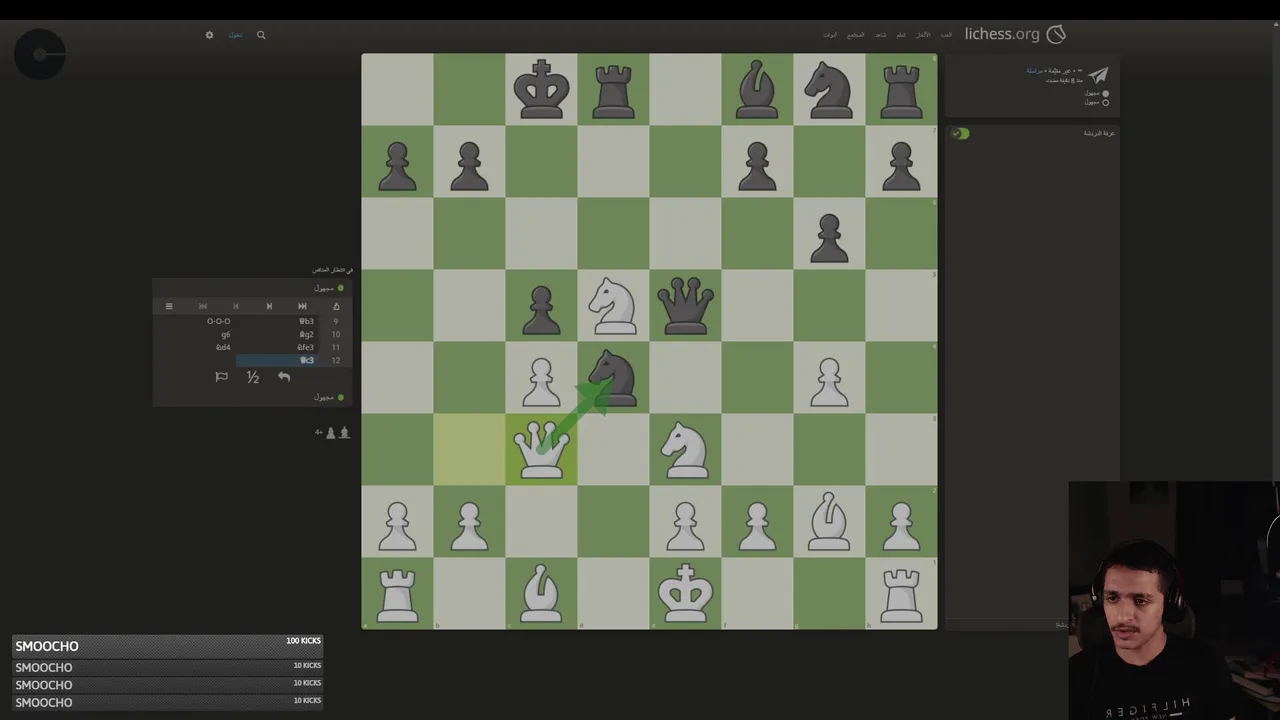
Task: Click the resign flag icon
Action: (221, 377)
